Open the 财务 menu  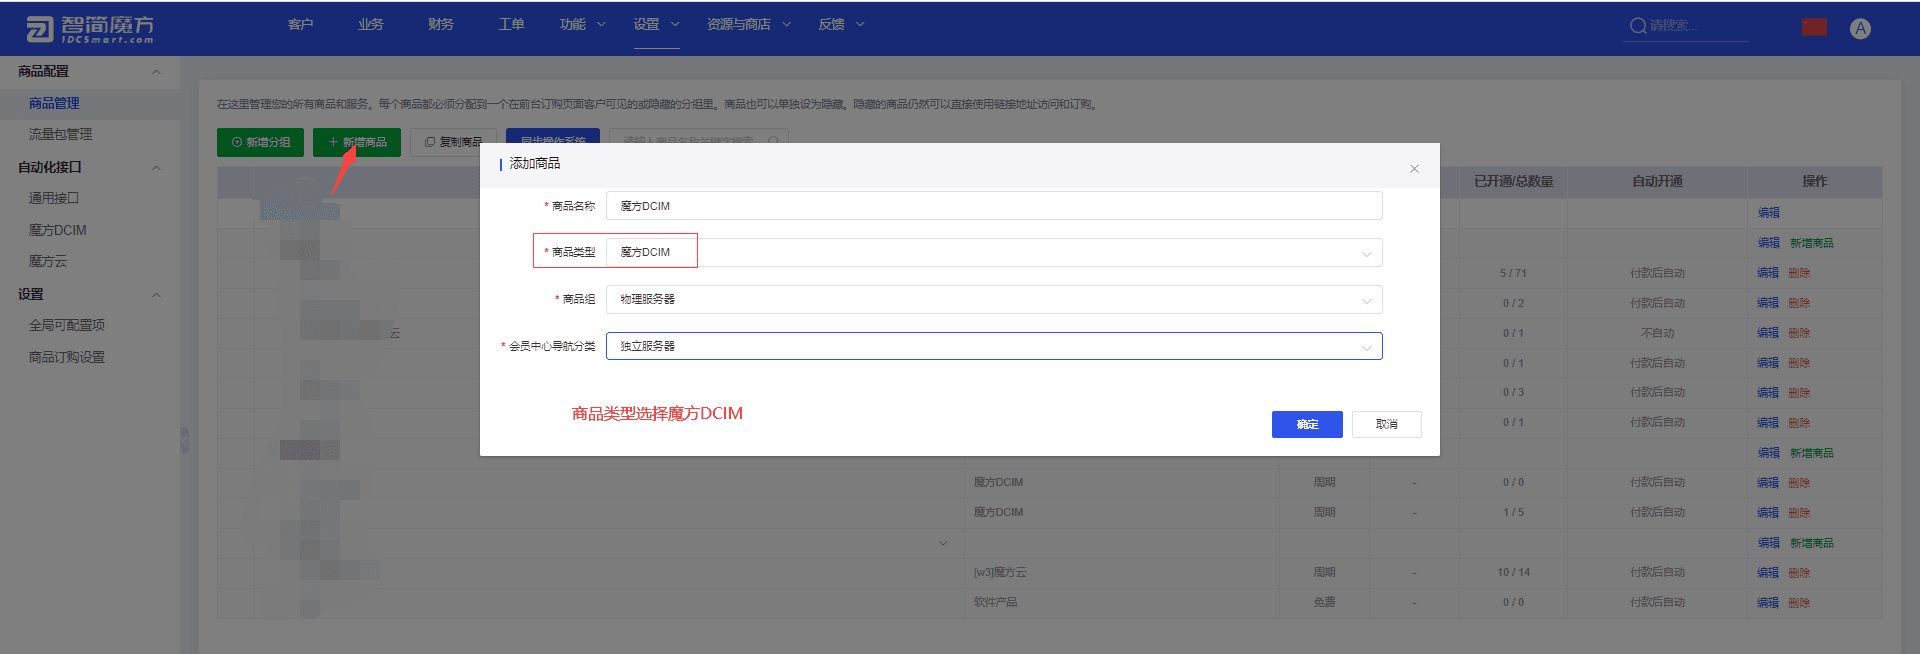pos(440,24)
